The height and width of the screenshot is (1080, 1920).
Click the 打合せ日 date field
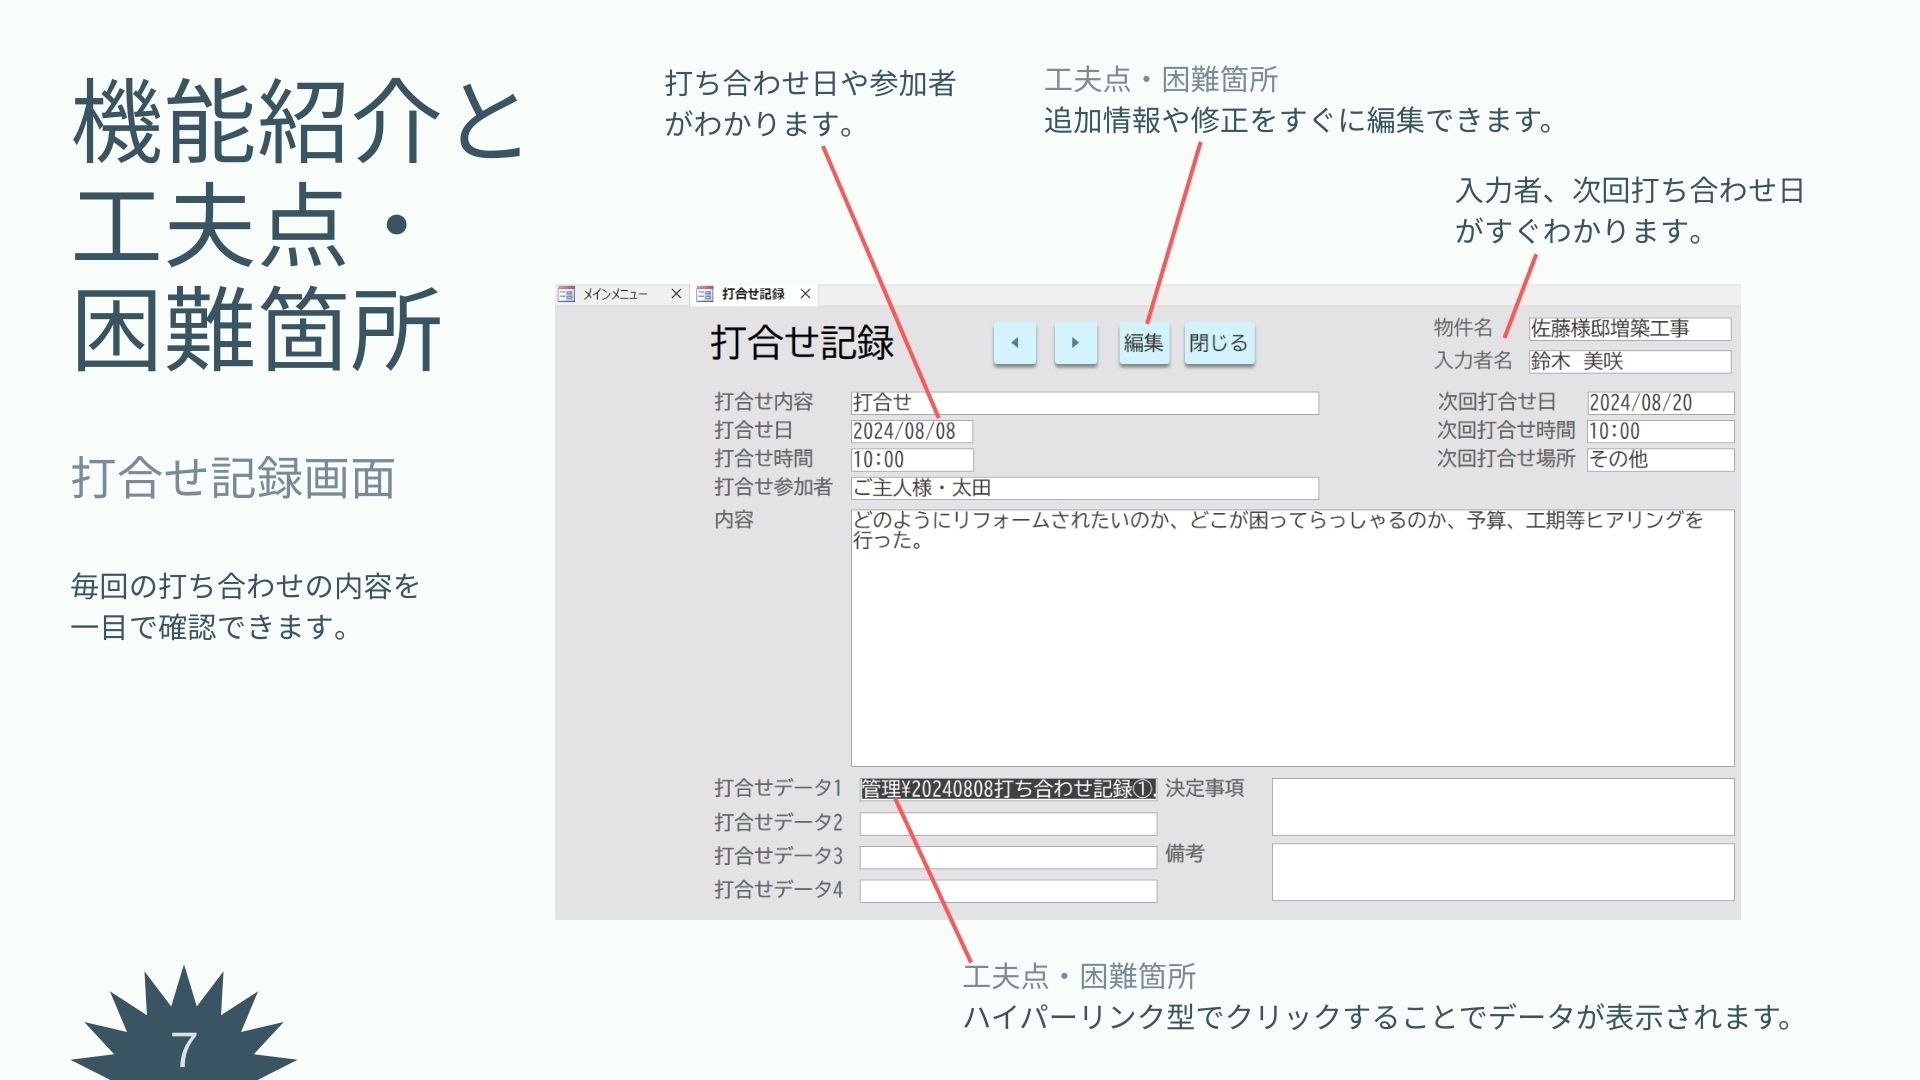910,431
